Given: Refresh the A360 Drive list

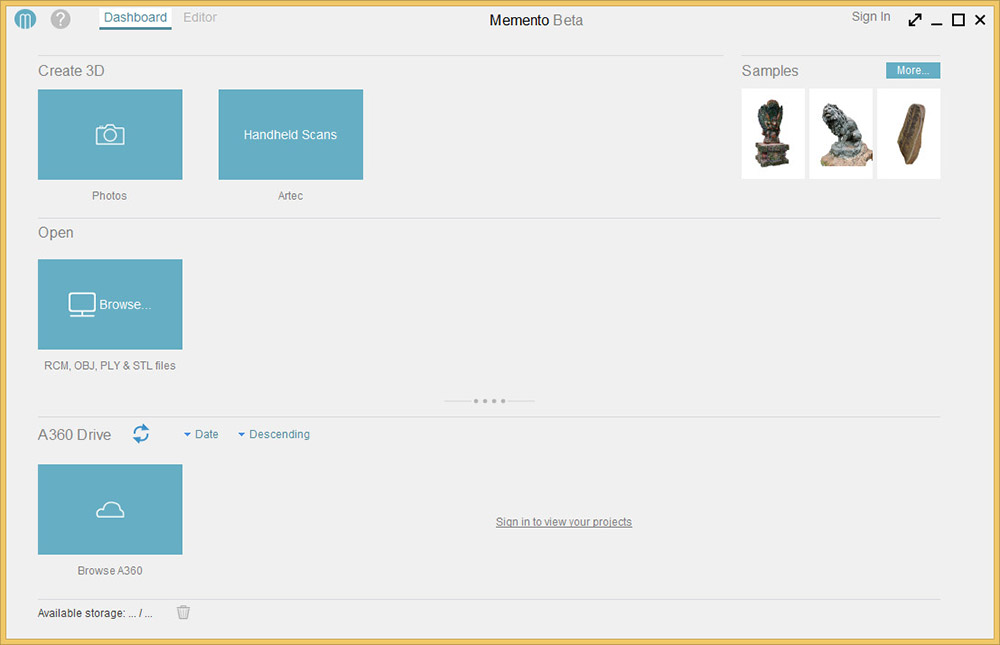Looking at the screenshot, I should click(141, 434).
